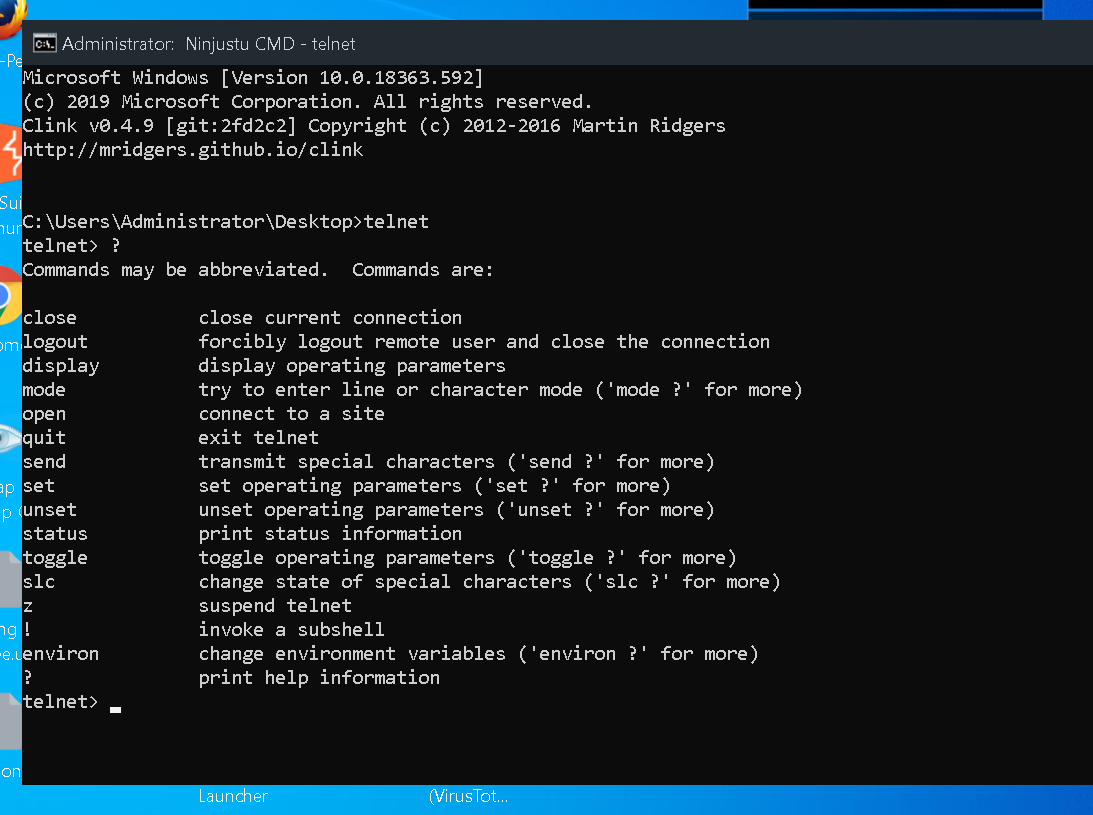Click the 'open' command name in first column
The height and width of the screenshot is (815, 1093).
click(44, 414)
